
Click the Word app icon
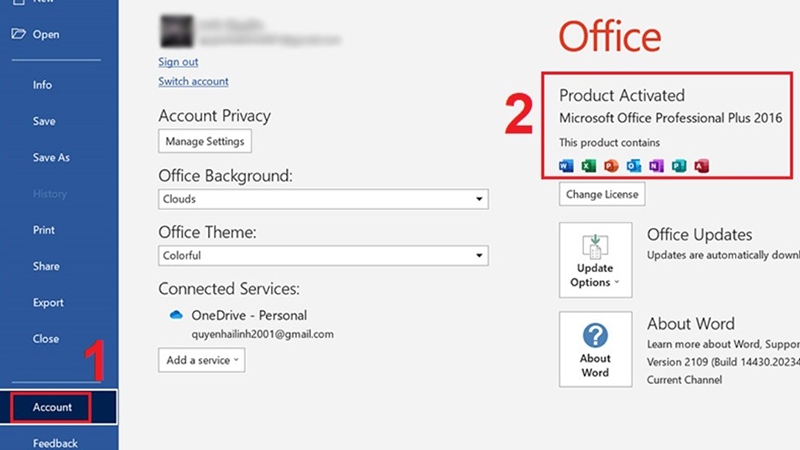tap(566, 166)
